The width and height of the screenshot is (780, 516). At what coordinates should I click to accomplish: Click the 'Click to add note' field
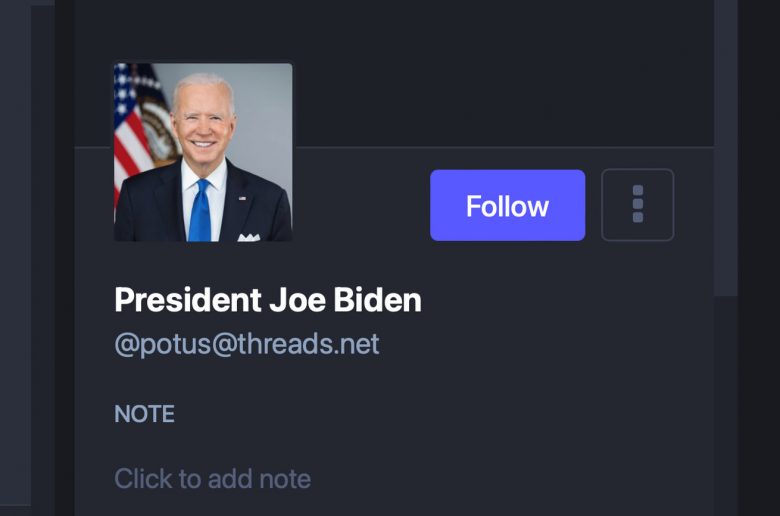[212, 479]
